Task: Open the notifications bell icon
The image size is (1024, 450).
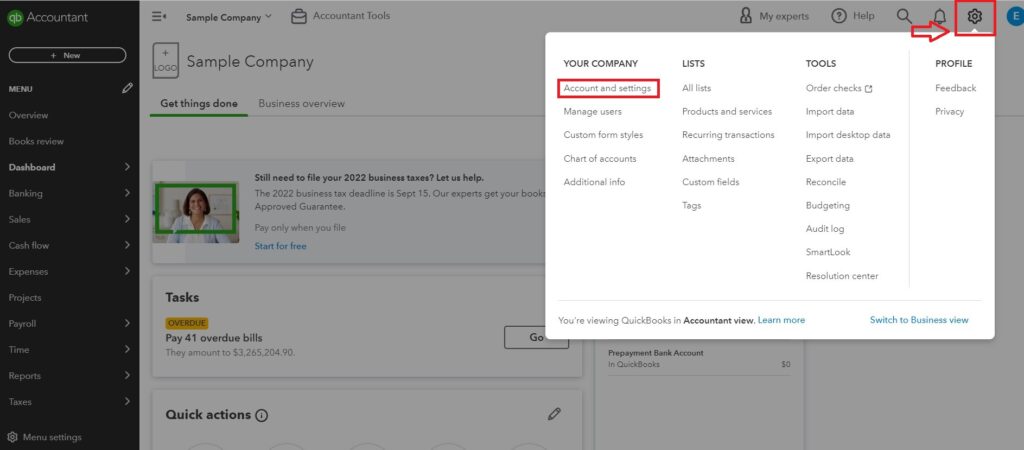Action: pos(940,16)
